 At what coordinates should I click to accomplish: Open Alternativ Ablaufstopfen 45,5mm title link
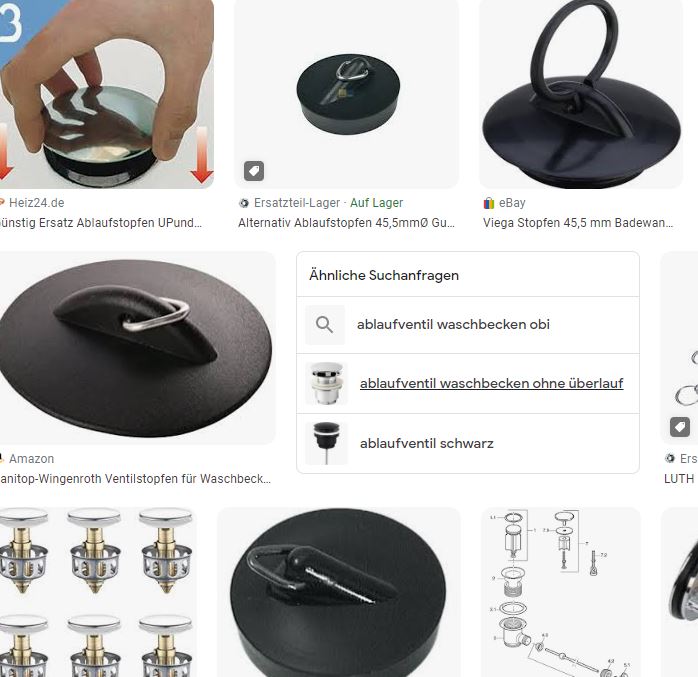(x=346, y=223)
